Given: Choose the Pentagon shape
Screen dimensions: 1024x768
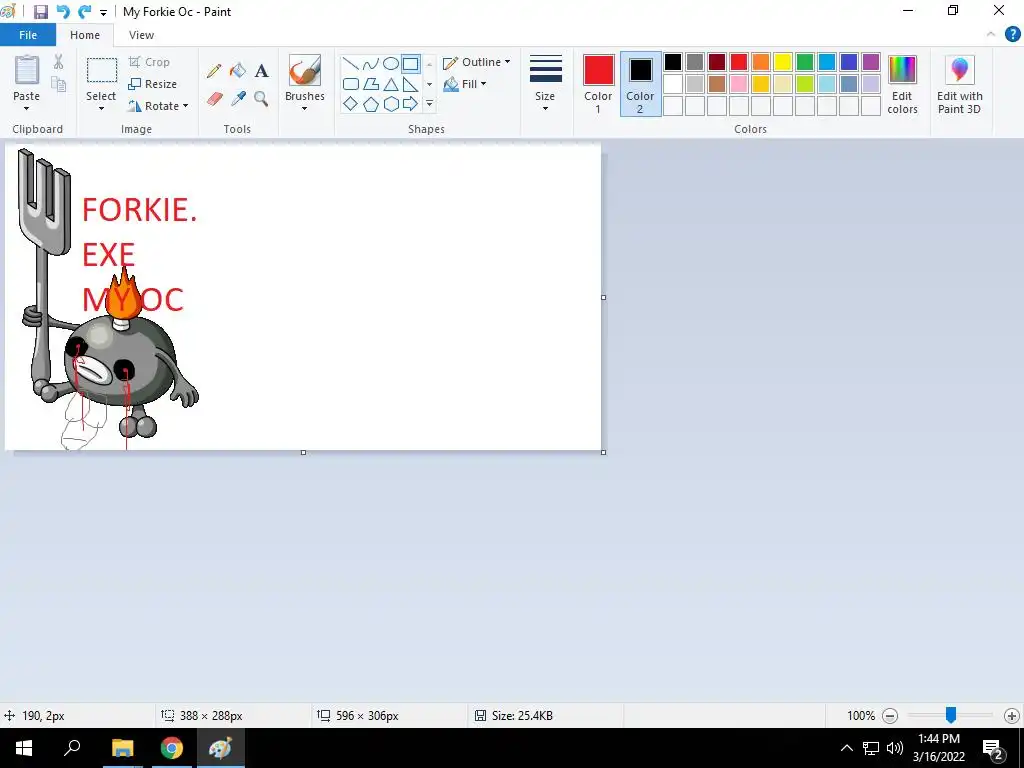Looking at the screenshot, I should click(370, 104).
